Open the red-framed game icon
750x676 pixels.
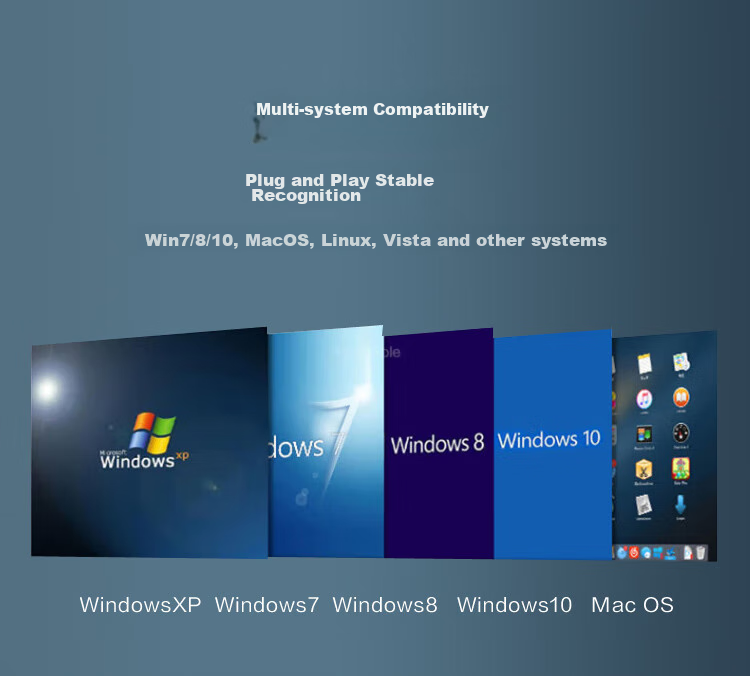coord(681,468)
